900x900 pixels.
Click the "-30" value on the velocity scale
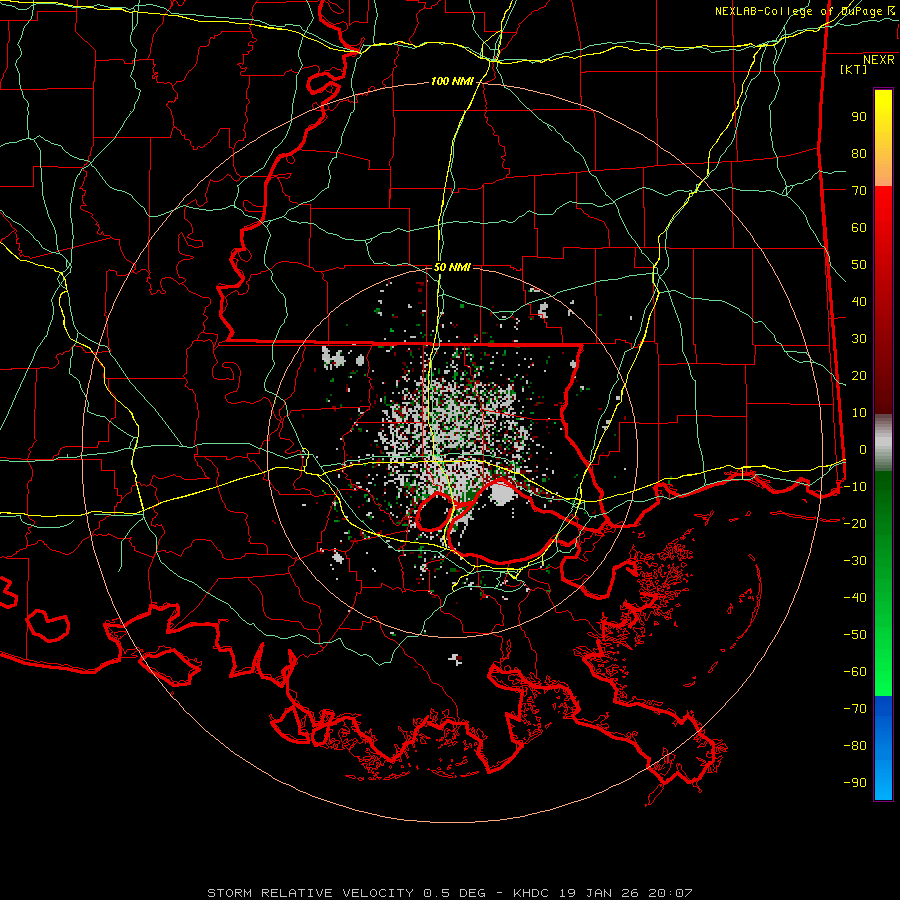pyautogui.click(x=855, y=561)
